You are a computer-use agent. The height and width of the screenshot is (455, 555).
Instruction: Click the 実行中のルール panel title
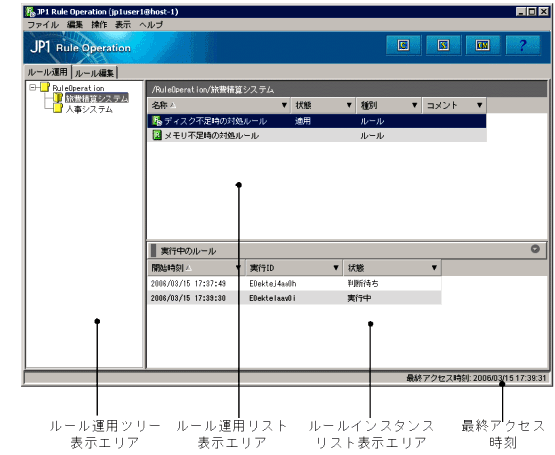(x=188, y=251)
